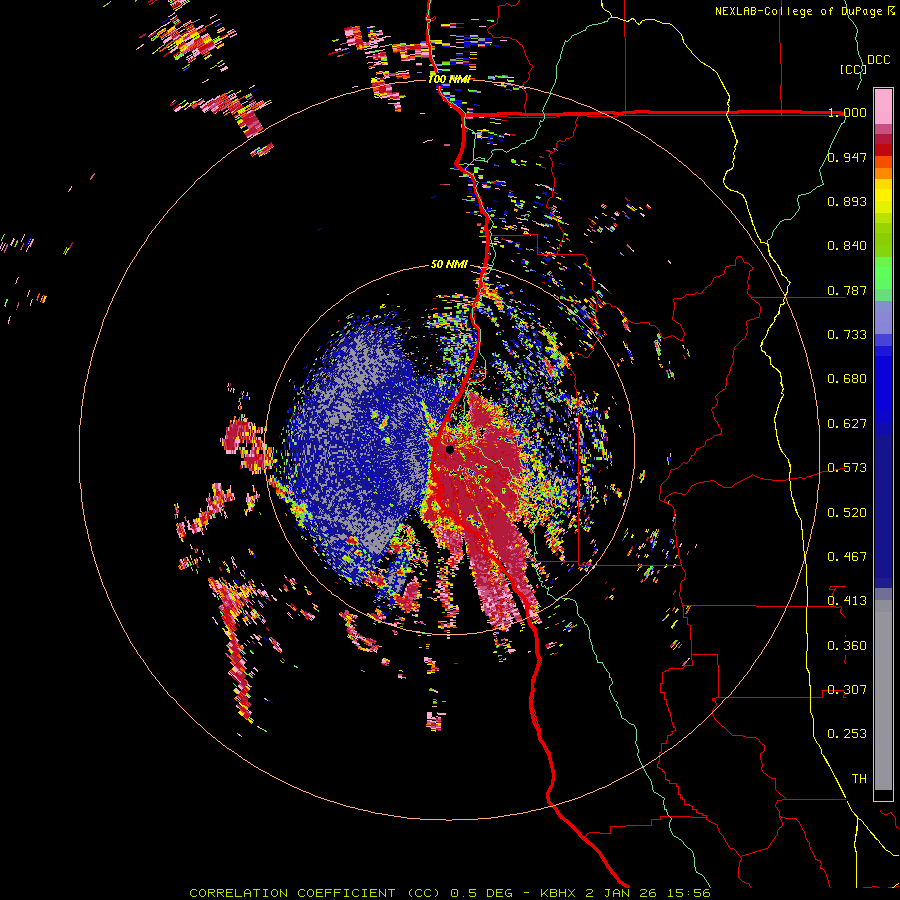
Task: Select the 1.000 scale value
Action: pos(847,112)
